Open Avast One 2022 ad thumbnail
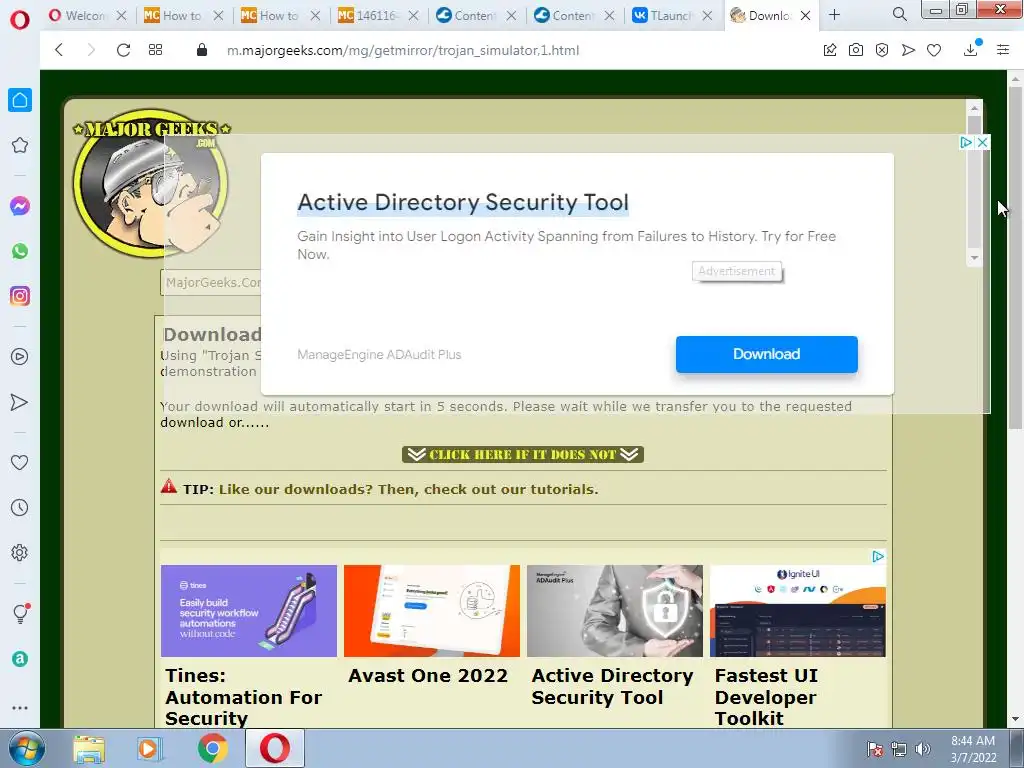 (432, 611)
